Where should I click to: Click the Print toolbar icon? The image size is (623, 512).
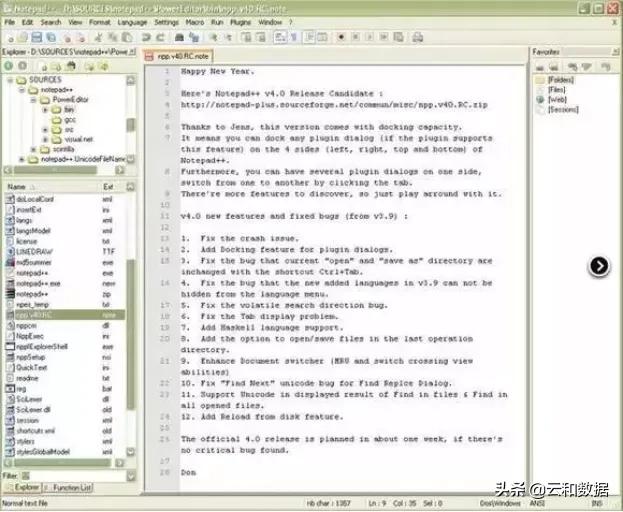tap(417, 37)
